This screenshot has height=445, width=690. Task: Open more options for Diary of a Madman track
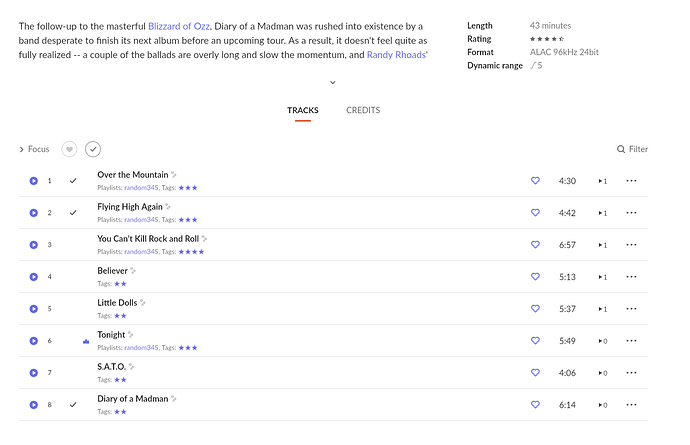[x=631, y=405]
